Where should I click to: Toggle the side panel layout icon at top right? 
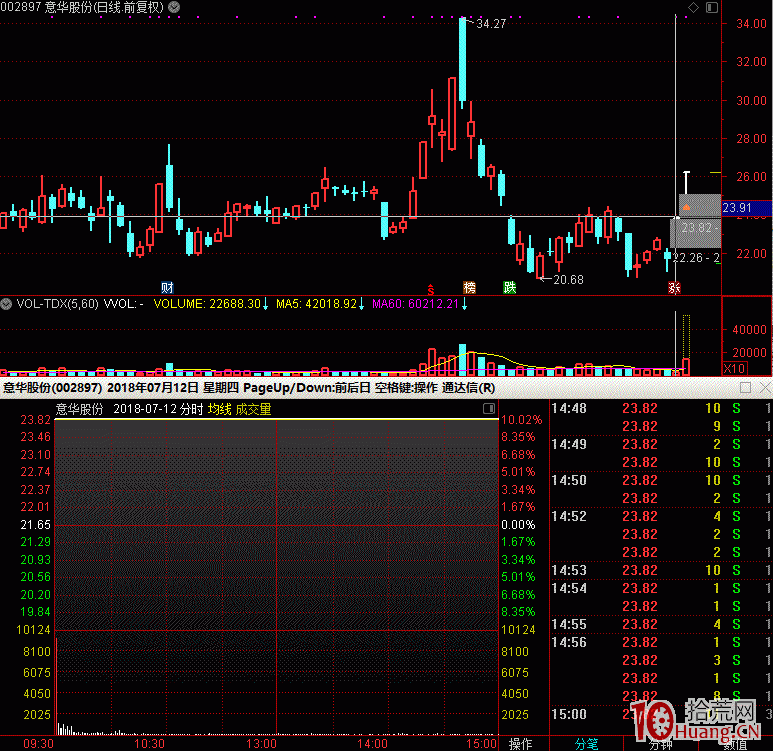[x=711, y=7]
